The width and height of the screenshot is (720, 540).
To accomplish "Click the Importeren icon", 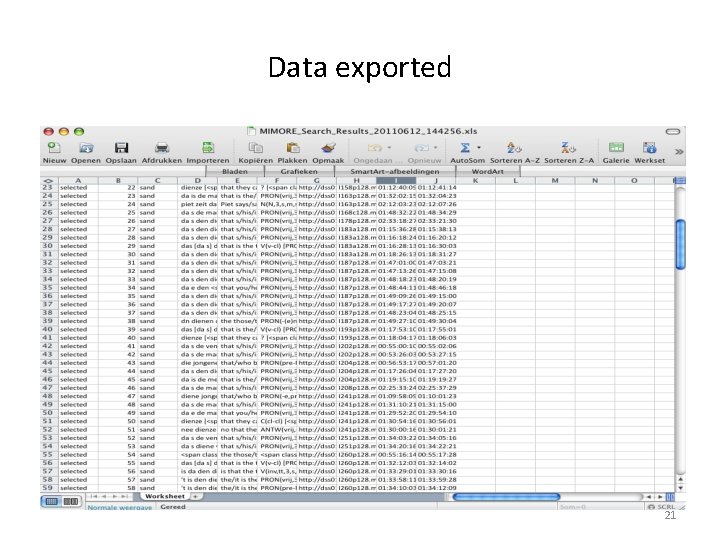I will pos(208,148).
